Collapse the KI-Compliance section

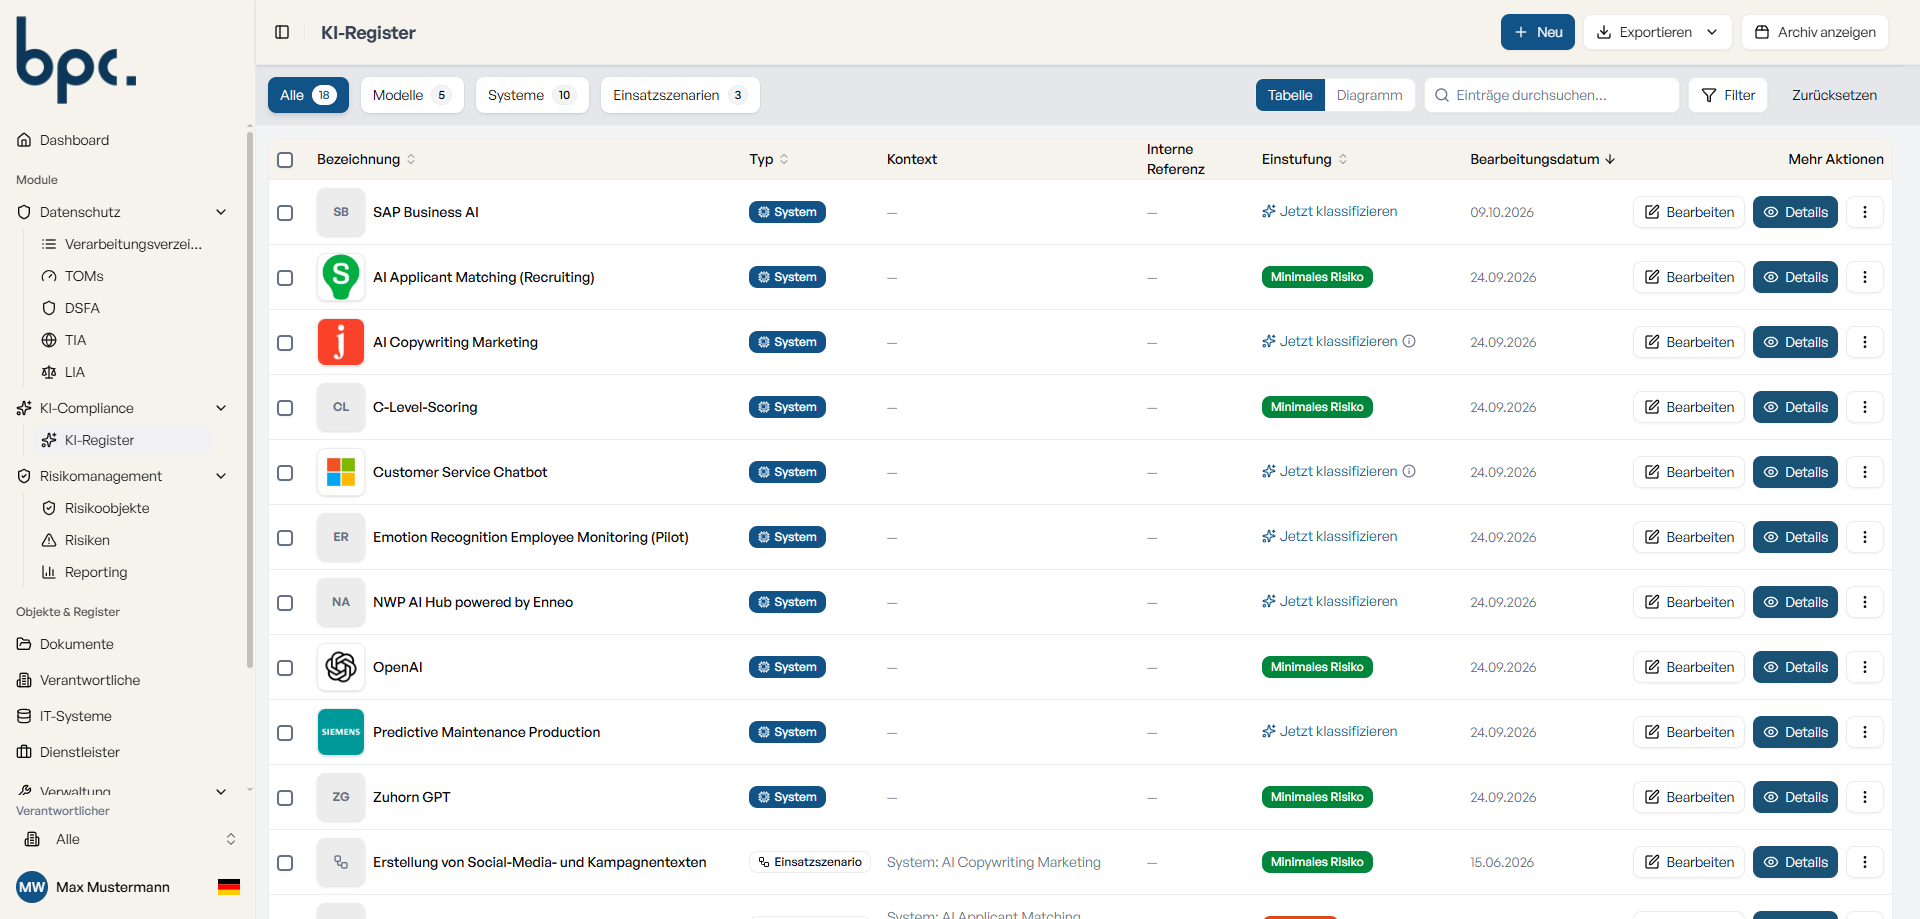[x=221, y=408]
